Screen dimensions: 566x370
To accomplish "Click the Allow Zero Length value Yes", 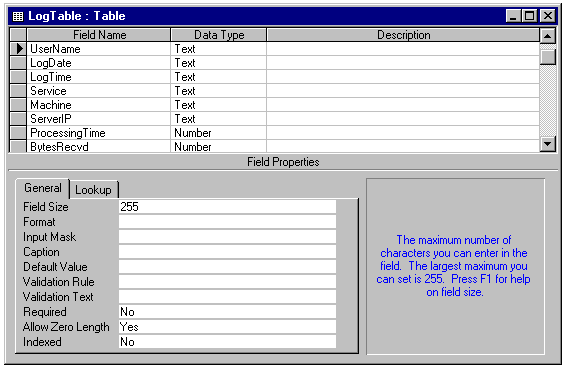I will point(227,327).
